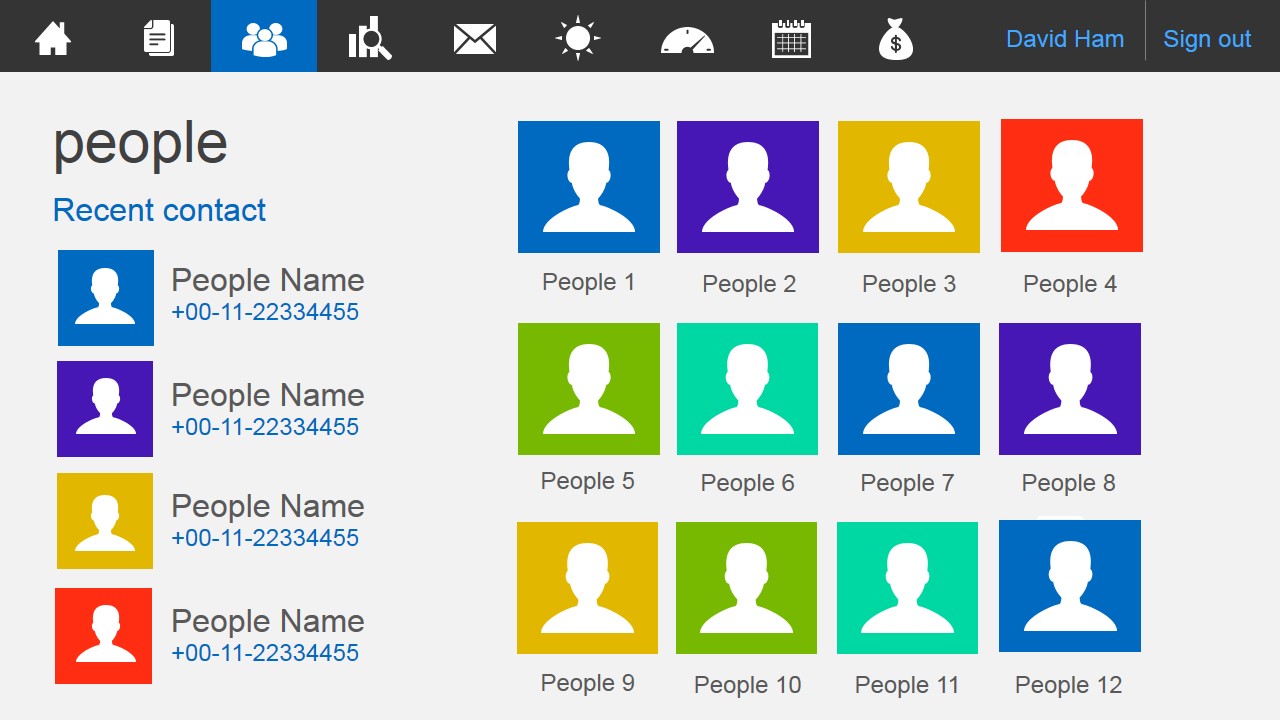Go to the Home icon in navbar
Image resolution: width=1280 pixels, height=720 pixels.
coord(53,38)
